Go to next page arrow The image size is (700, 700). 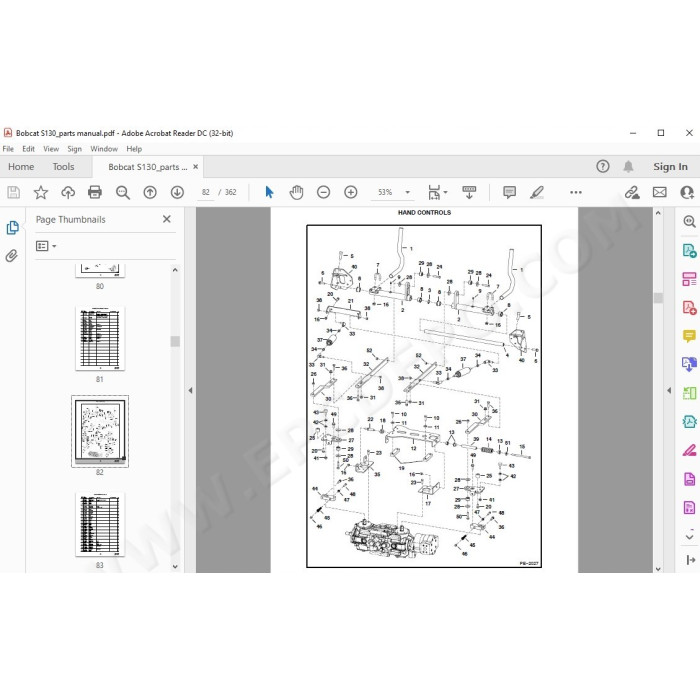177,192
